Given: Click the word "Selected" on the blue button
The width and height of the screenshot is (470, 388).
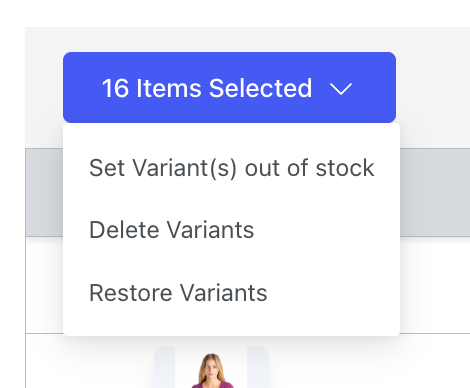Looking at the screenshot, I should click(x=260, y=88).
